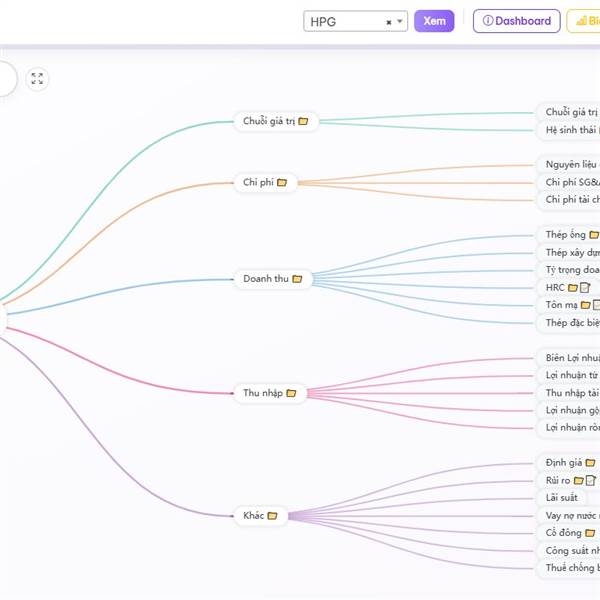Clear the HPG selection with the x
The height and width of the screenshot is (600, 600).
pyautogui.click(x=389, y=22)
